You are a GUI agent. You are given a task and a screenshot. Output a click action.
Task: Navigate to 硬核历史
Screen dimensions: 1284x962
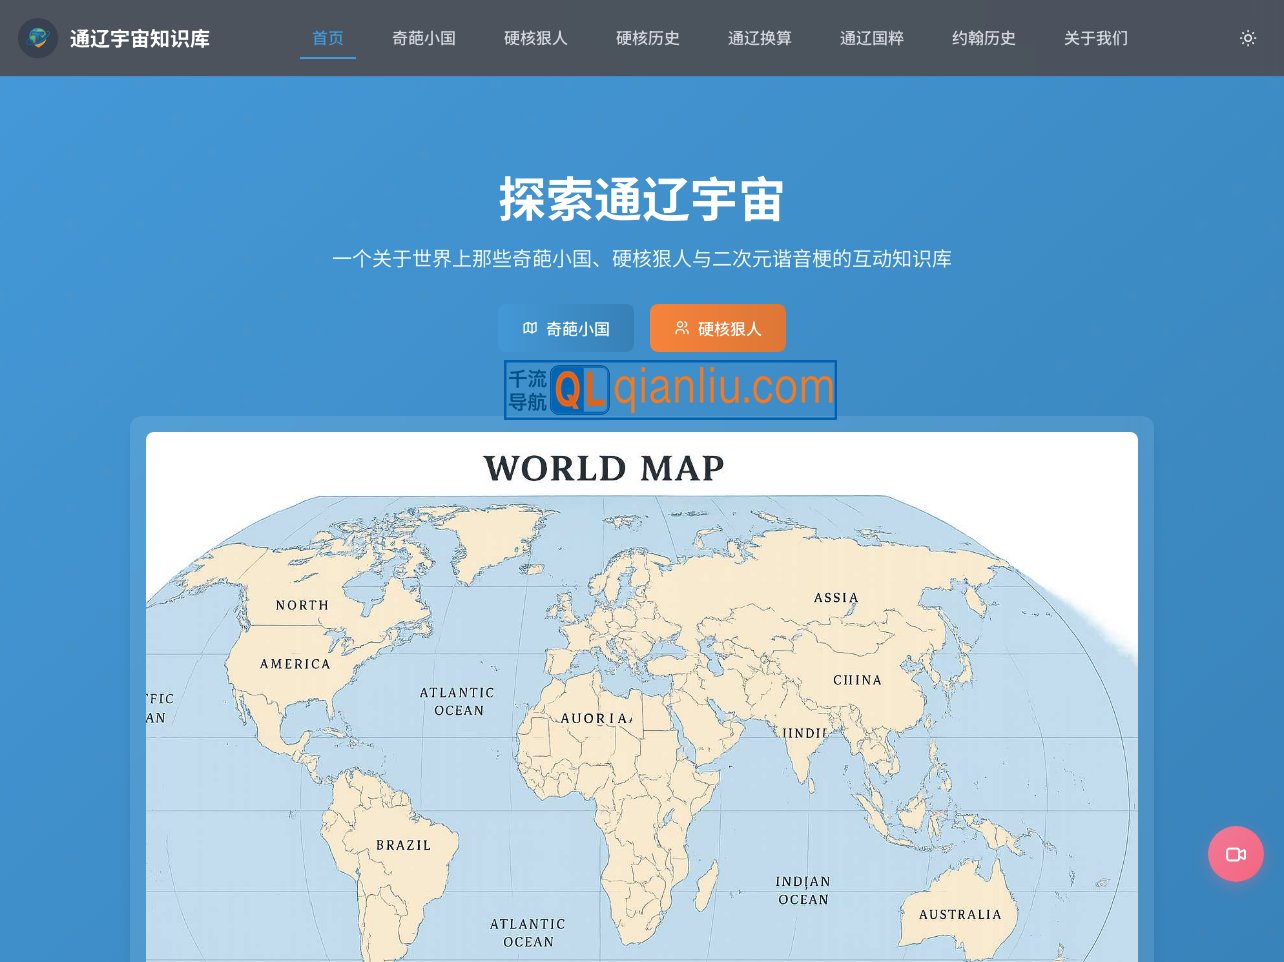[x=648, y=38]
